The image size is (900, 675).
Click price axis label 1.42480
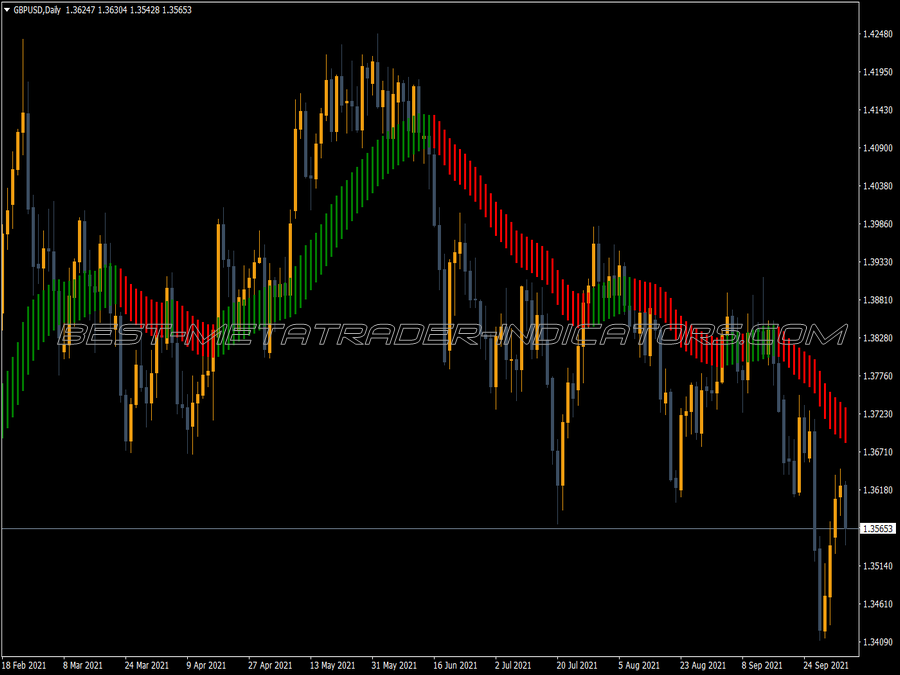click(x=878, y=34)
